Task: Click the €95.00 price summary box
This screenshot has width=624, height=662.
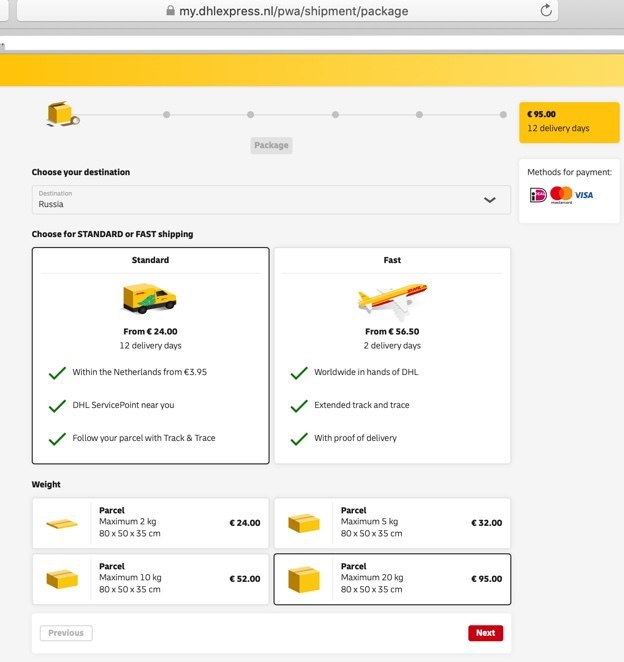Action: coord(569,122)
